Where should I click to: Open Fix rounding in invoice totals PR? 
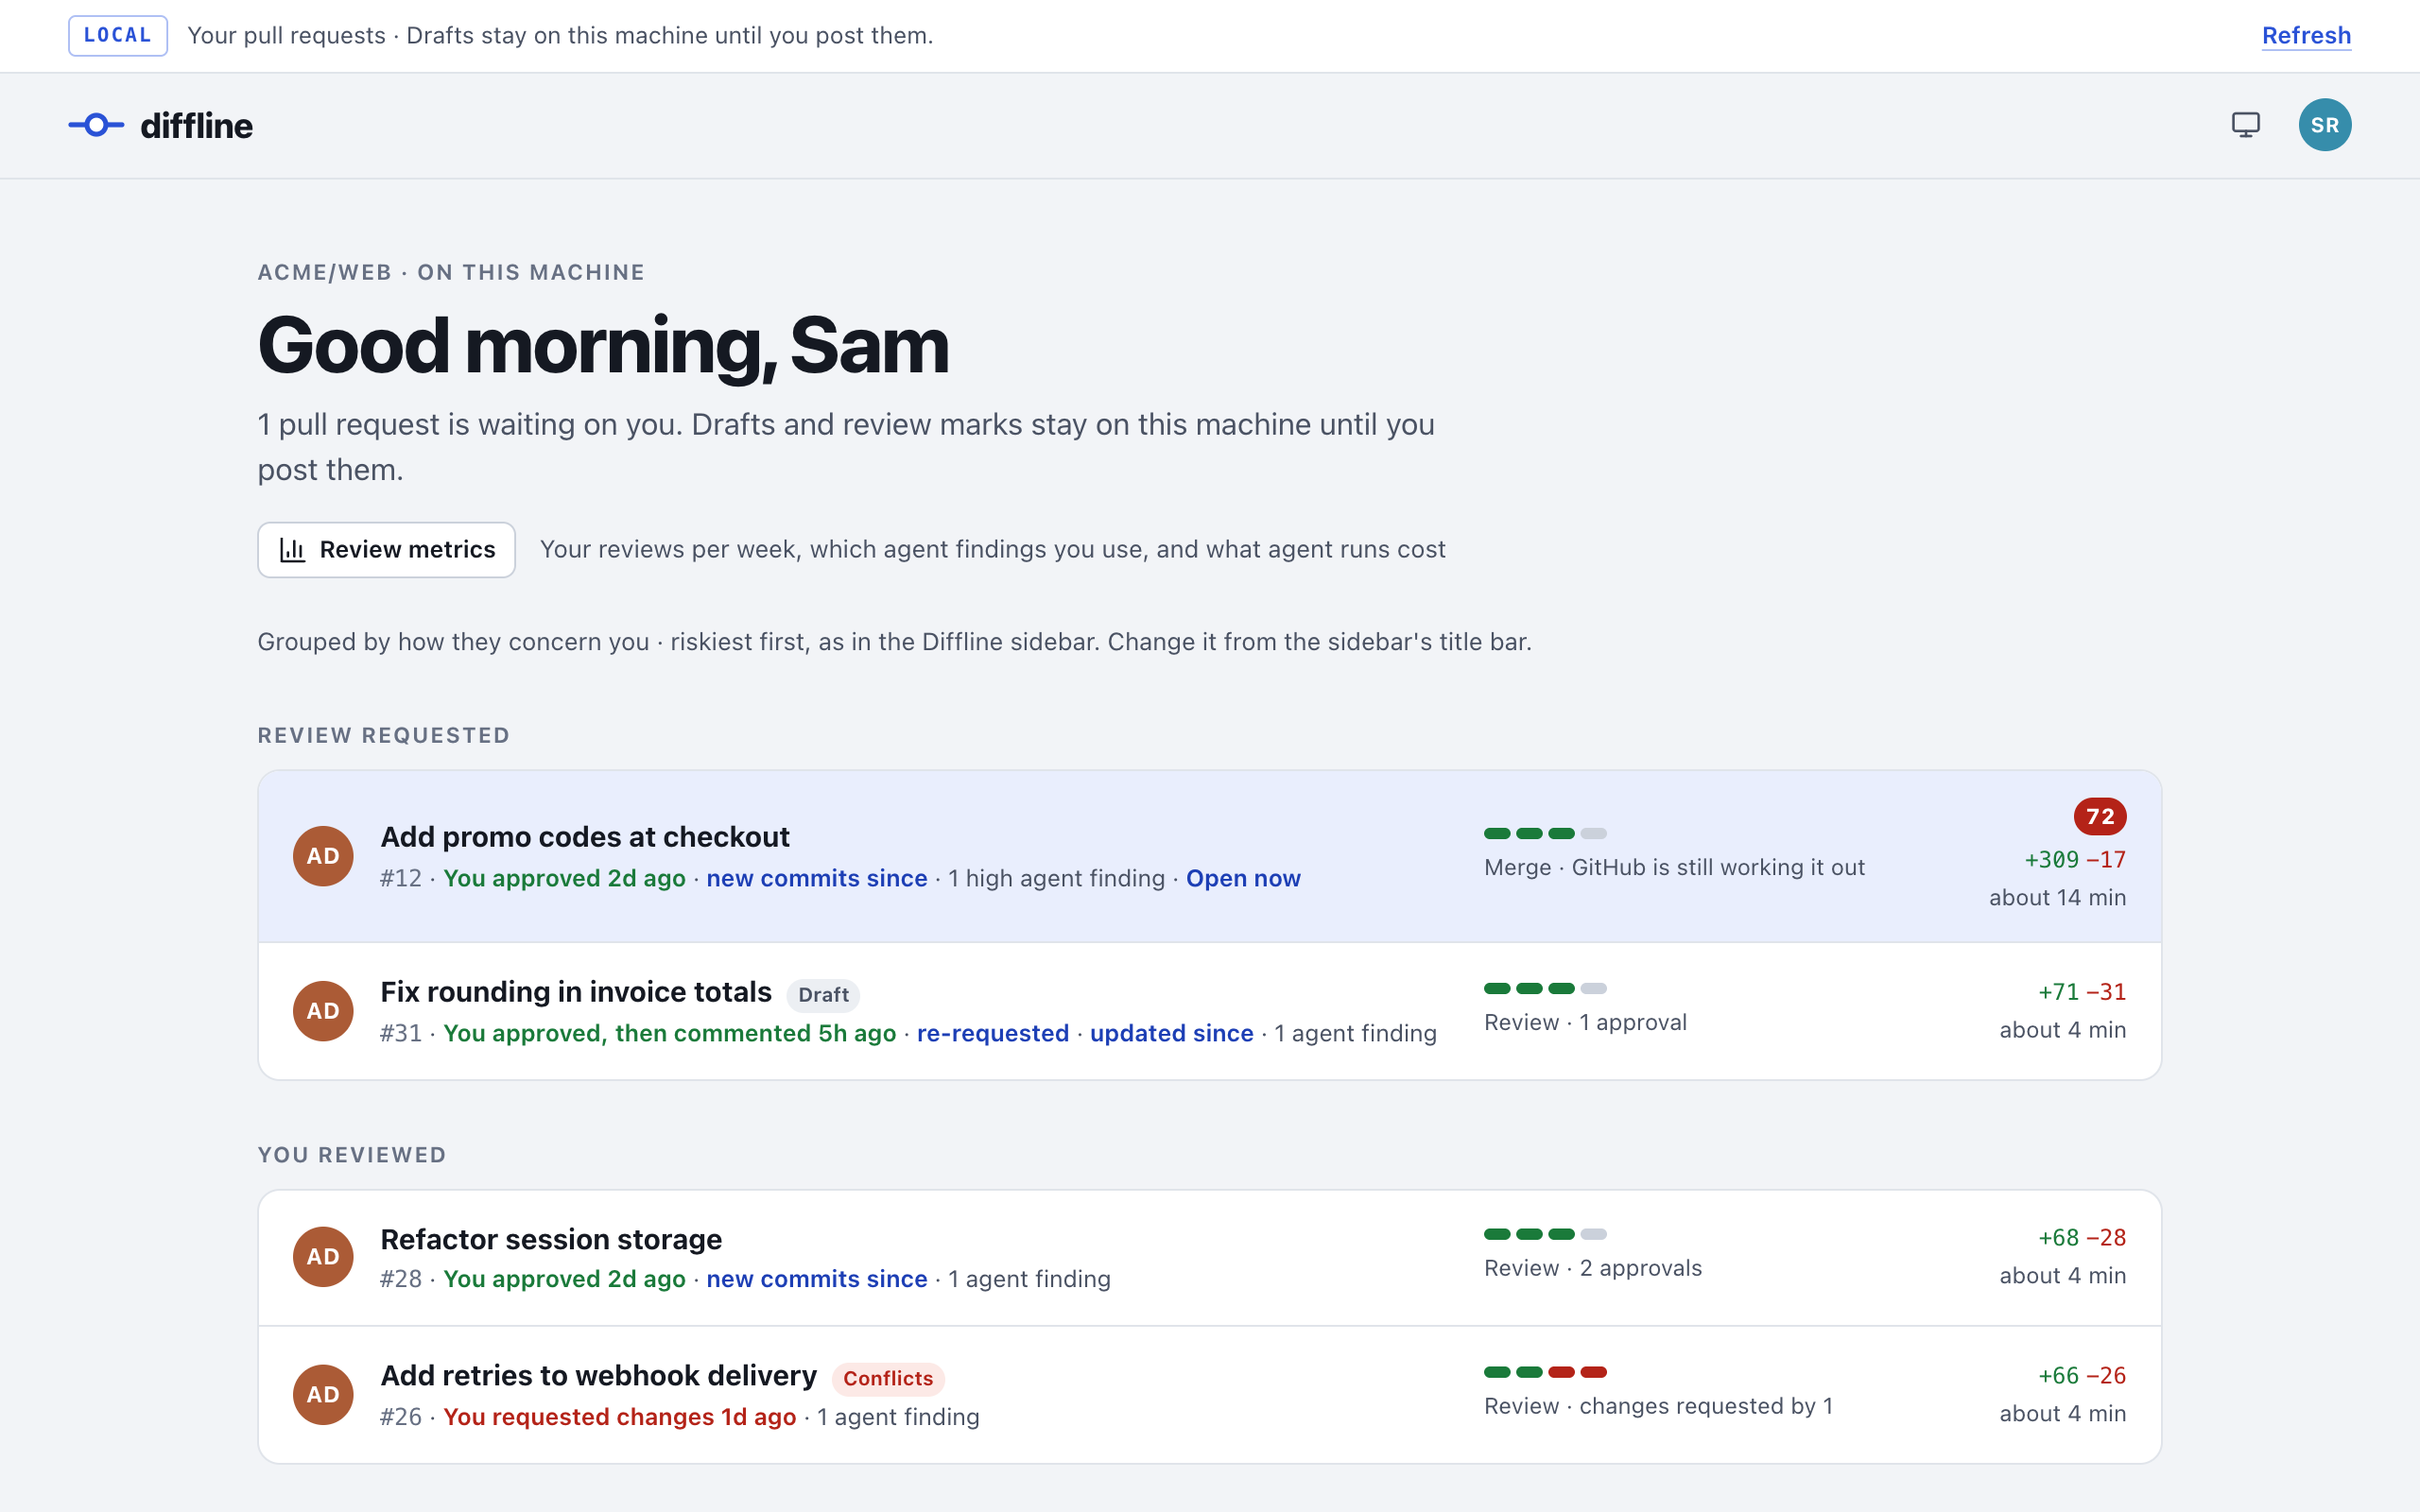click(x=1210, y=1011)
